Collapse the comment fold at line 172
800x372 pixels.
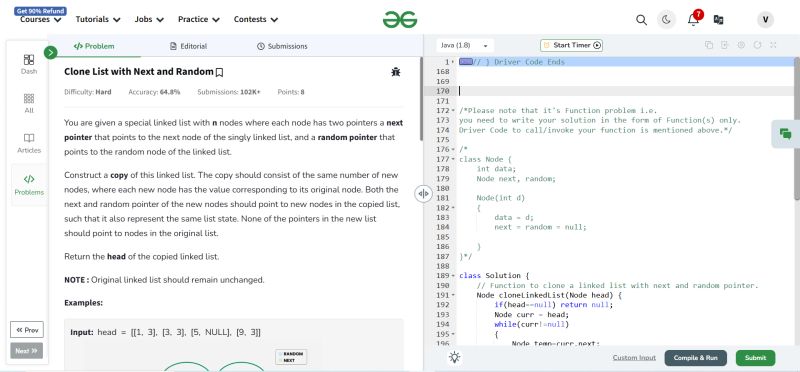pyautogui.click(x=454, y=111)
